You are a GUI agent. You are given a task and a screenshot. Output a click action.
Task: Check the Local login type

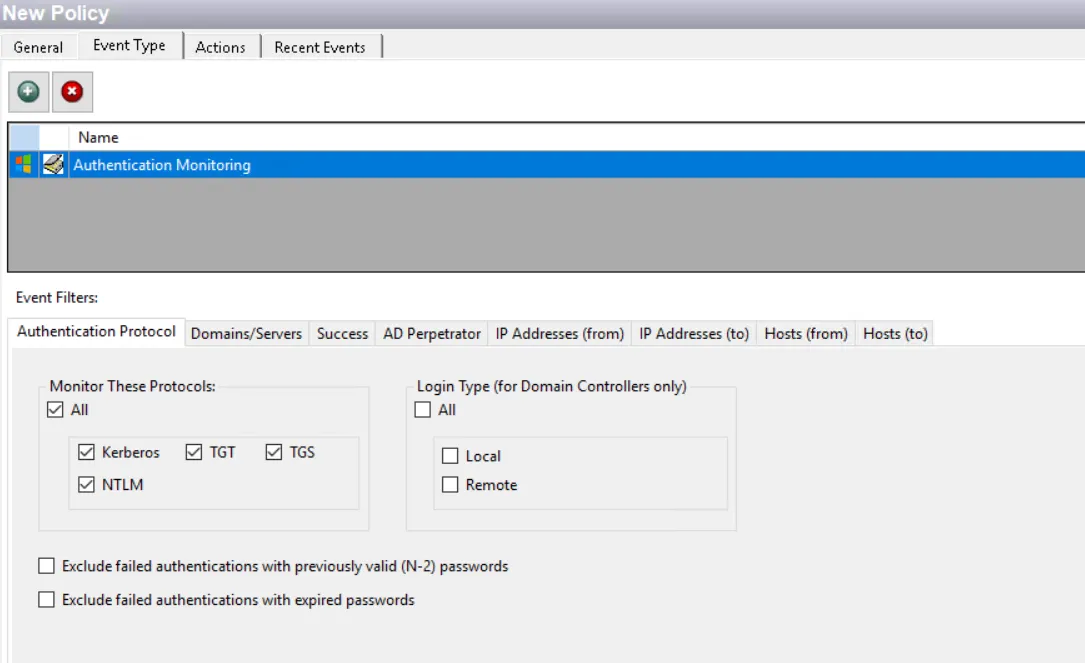(x=450, y=455)
